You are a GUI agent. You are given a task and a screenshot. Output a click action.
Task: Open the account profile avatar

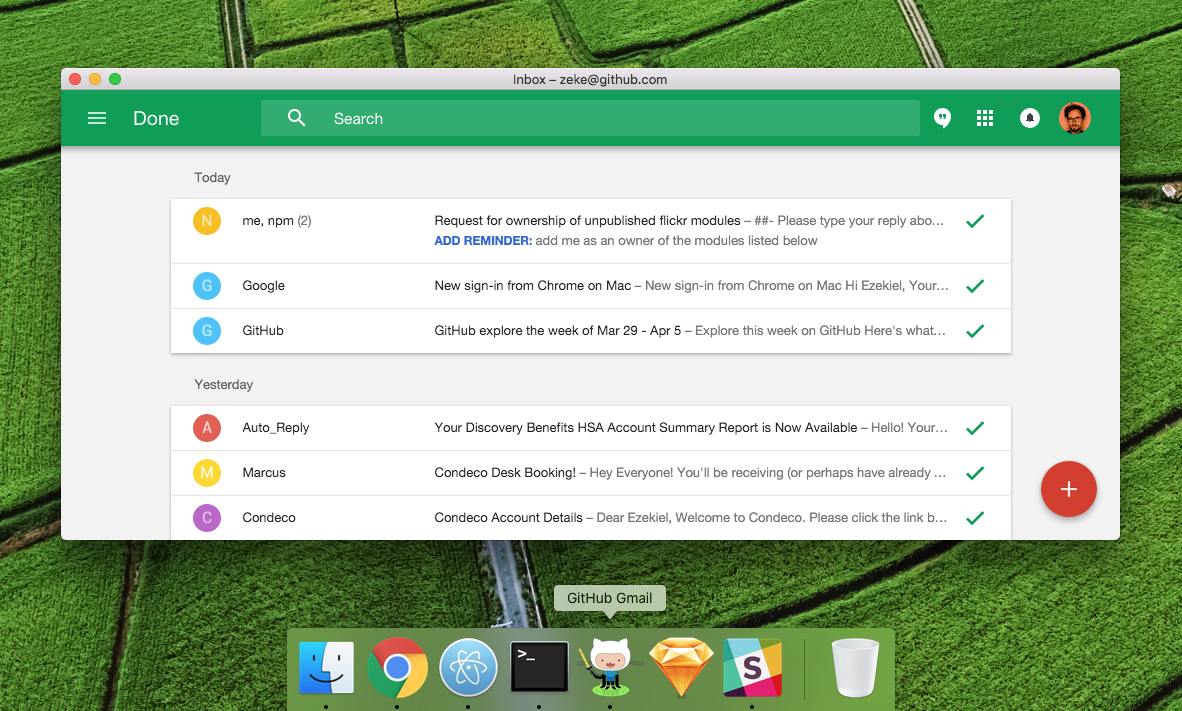1075,118
